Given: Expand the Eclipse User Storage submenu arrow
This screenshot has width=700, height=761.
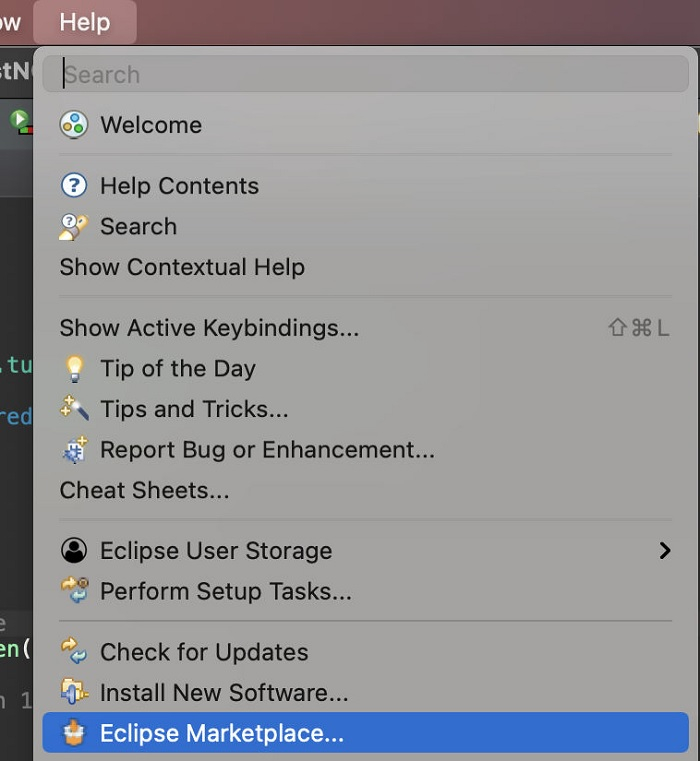Looking at the screenshot, I should (x=665, y=551).
